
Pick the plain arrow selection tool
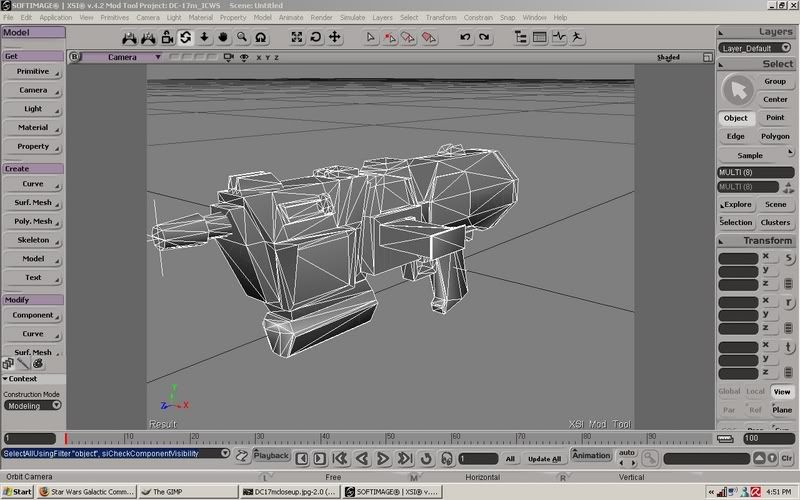pyautogui.click(x=371, y=37)
